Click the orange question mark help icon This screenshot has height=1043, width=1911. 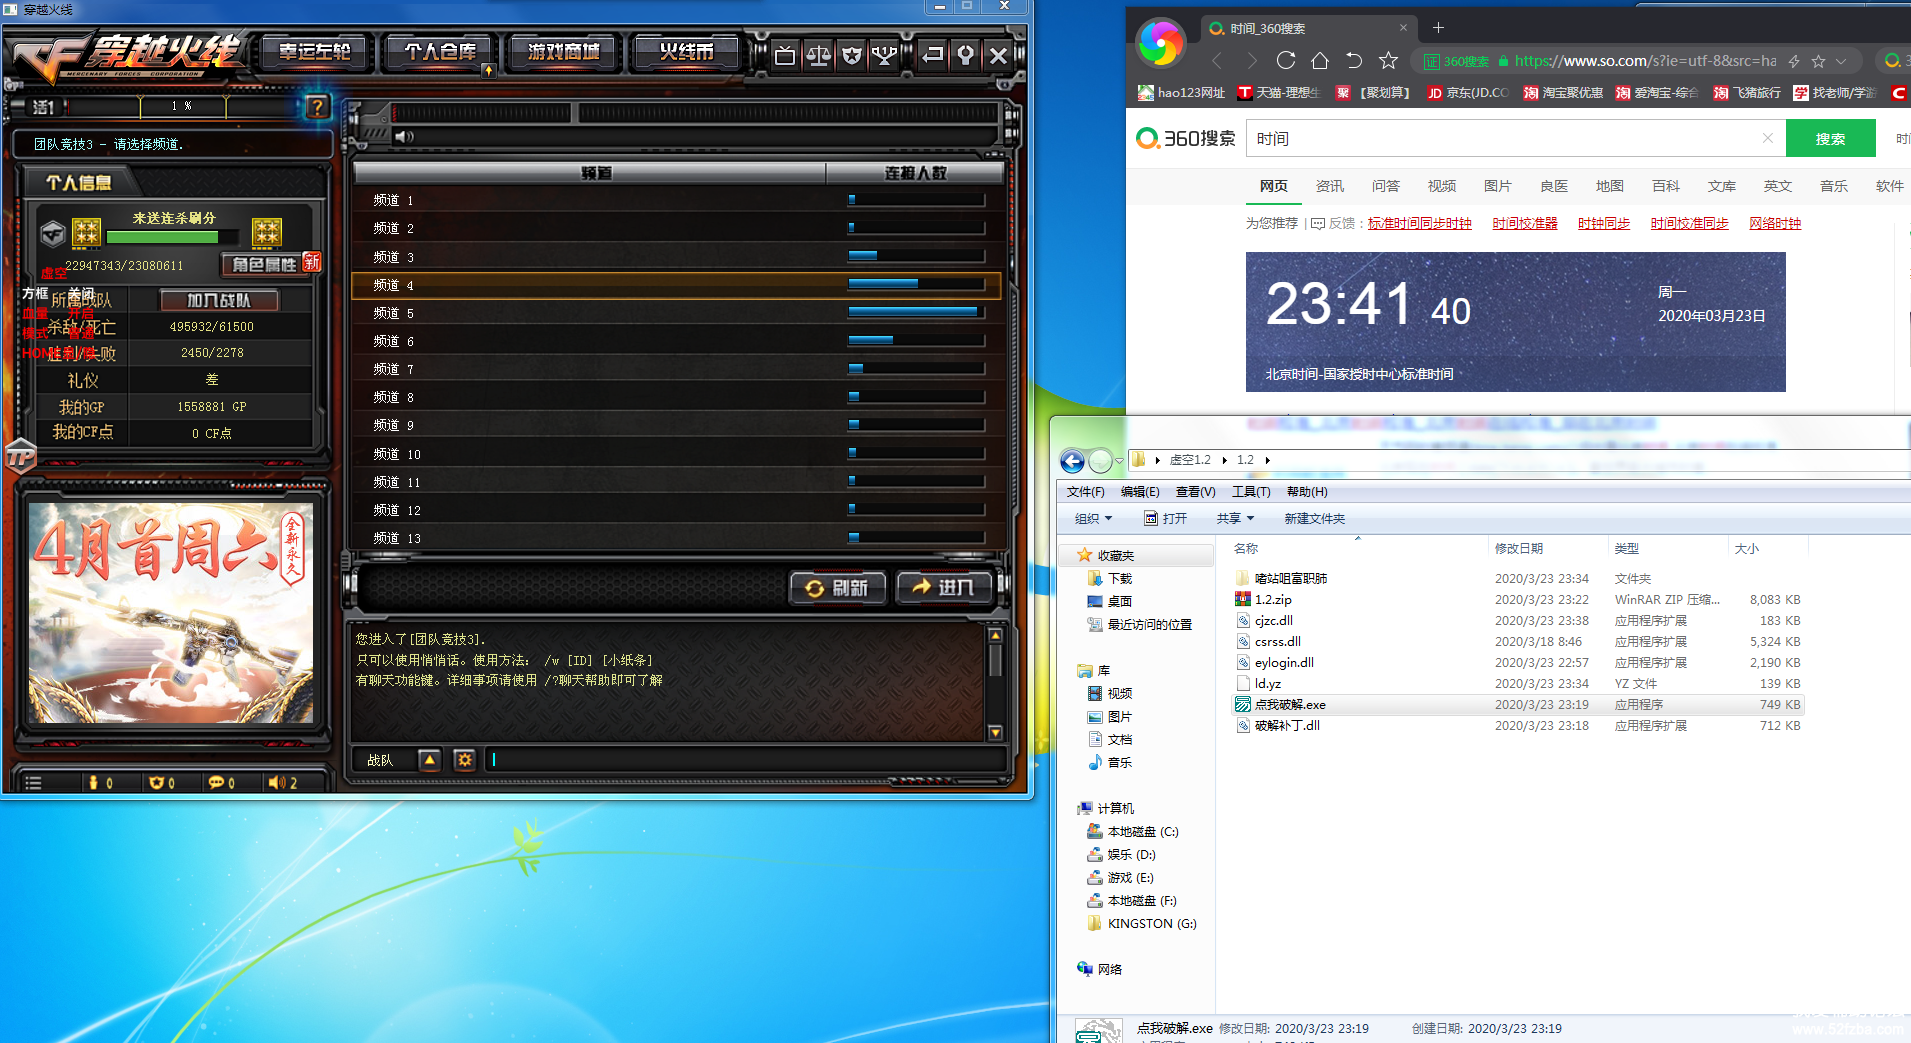[317, 106]
